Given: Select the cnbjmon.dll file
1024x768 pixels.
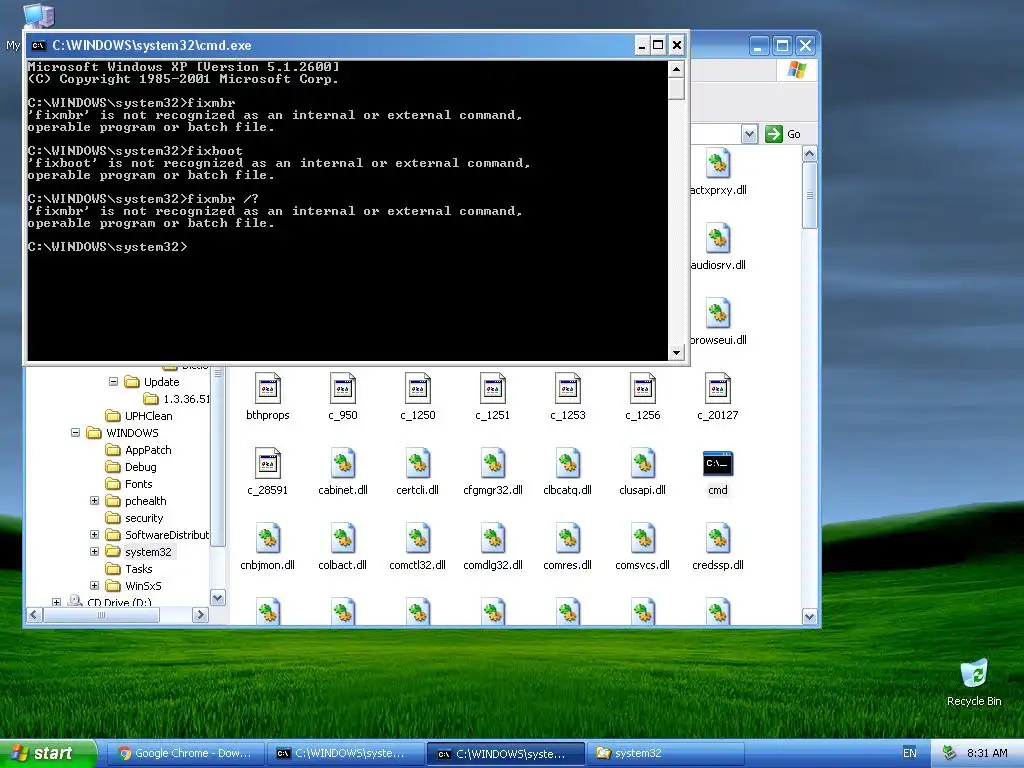Looking at the screenshot, I should [268, 546].
